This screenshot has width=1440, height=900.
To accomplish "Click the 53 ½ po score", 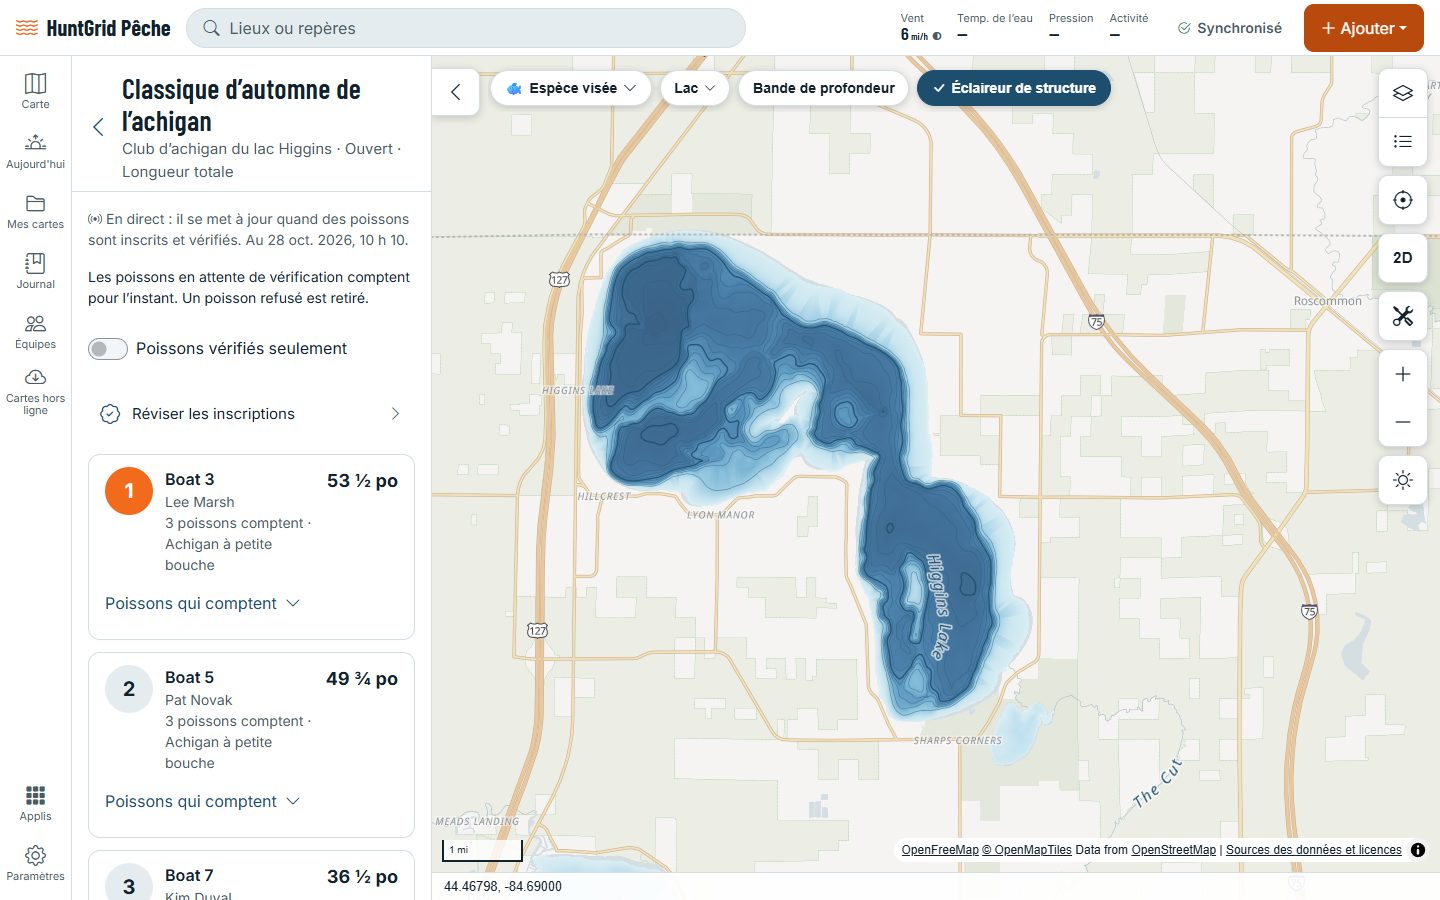I will (362, 481).
